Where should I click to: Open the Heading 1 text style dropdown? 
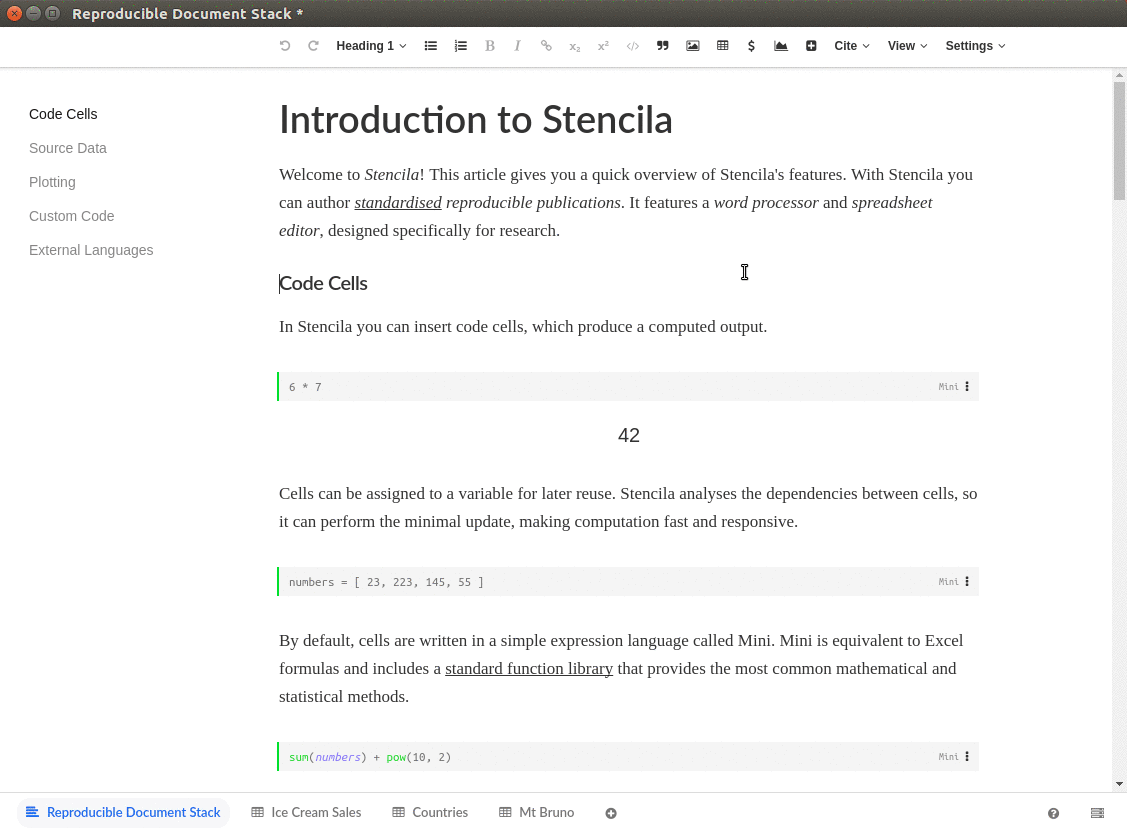tap(372, 45)
